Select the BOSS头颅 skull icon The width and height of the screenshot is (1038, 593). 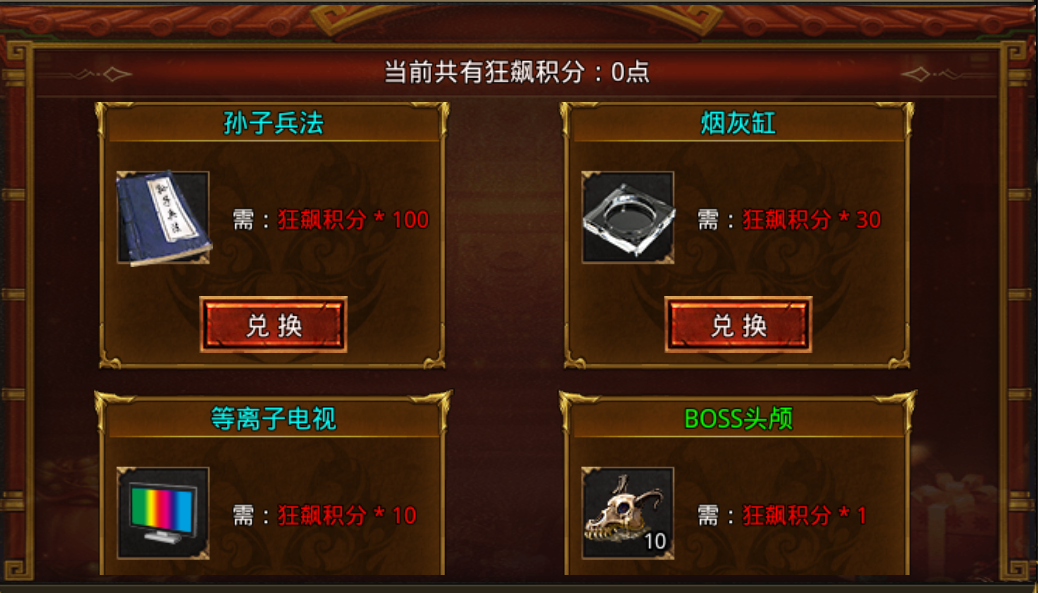click(628, 514)
